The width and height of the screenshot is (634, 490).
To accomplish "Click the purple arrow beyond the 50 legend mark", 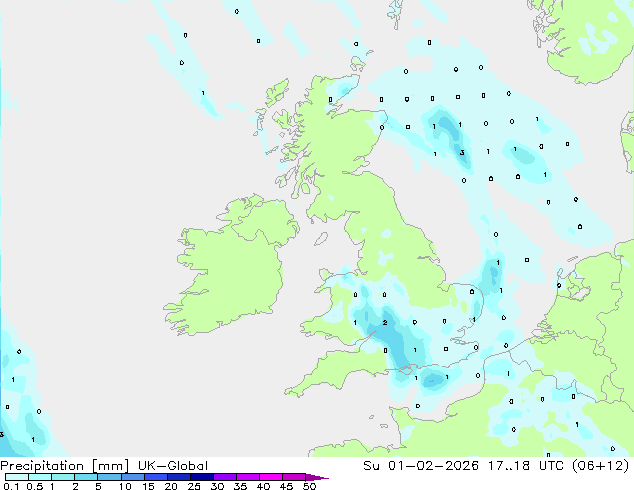I will (317, 477).
